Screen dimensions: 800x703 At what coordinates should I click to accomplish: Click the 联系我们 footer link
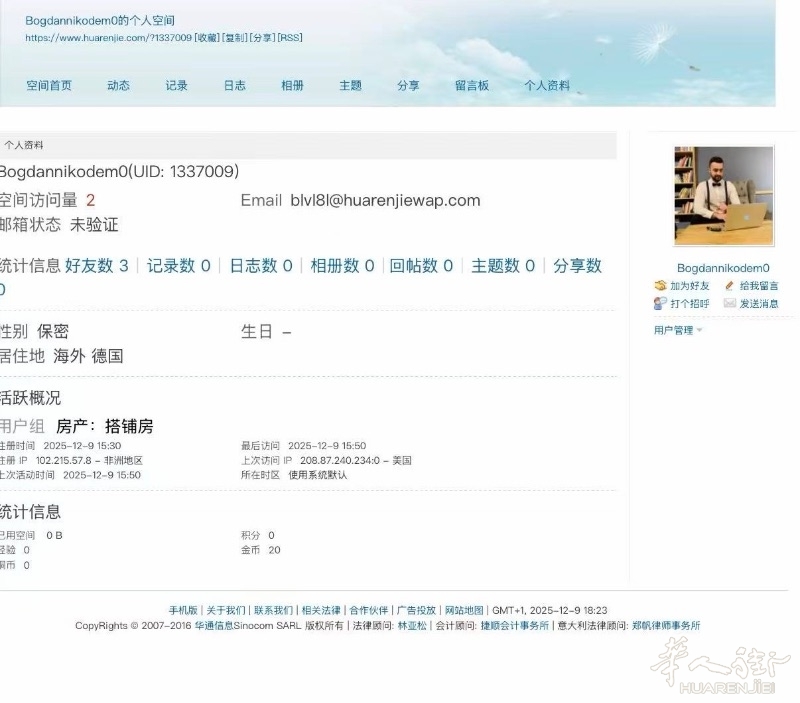pos(273,610)
